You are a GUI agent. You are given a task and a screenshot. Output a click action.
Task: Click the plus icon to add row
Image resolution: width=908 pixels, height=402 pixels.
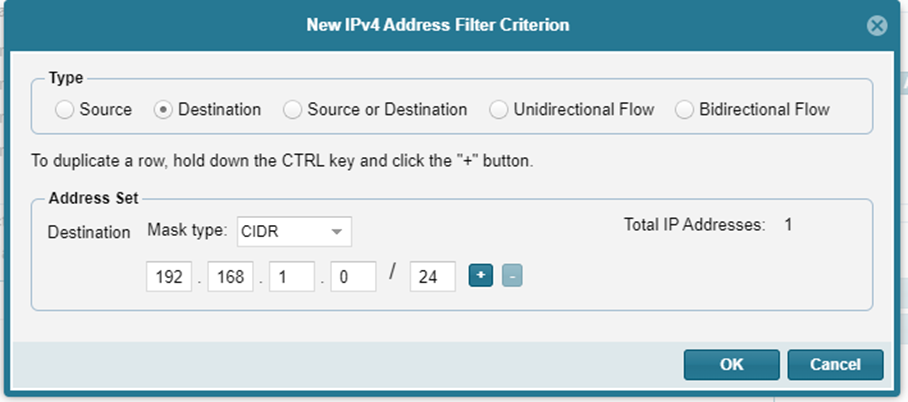click(x=480, y=276)
